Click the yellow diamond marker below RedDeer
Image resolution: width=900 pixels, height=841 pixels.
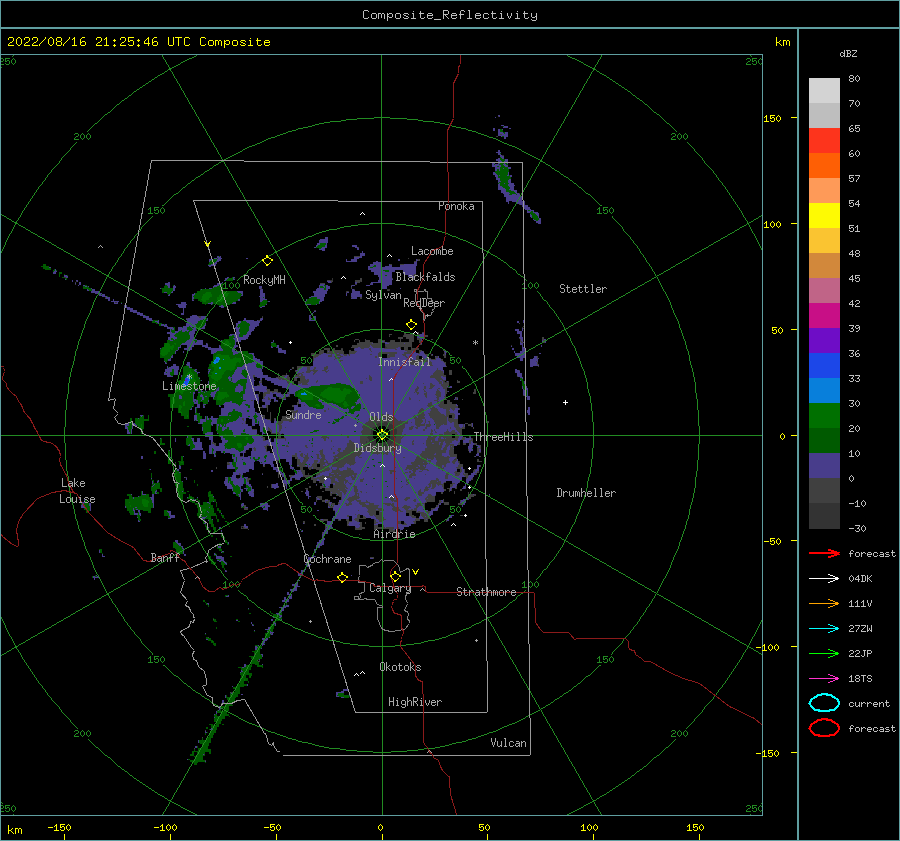click(x=411, y=325)
